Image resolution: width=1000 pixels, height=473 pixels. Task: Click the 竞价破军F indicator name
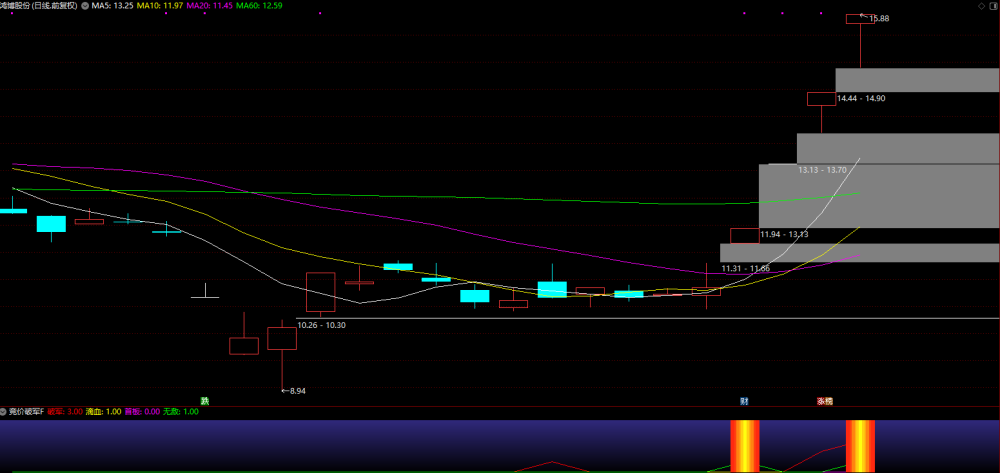click(x=26, y=412)
